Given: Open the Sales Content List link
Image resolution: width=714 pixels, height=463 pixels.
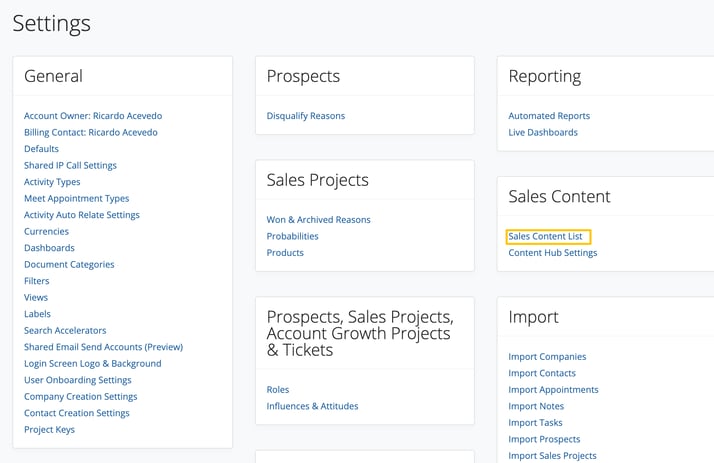Looking at the screenshot, I should click(x=545, y=236).
